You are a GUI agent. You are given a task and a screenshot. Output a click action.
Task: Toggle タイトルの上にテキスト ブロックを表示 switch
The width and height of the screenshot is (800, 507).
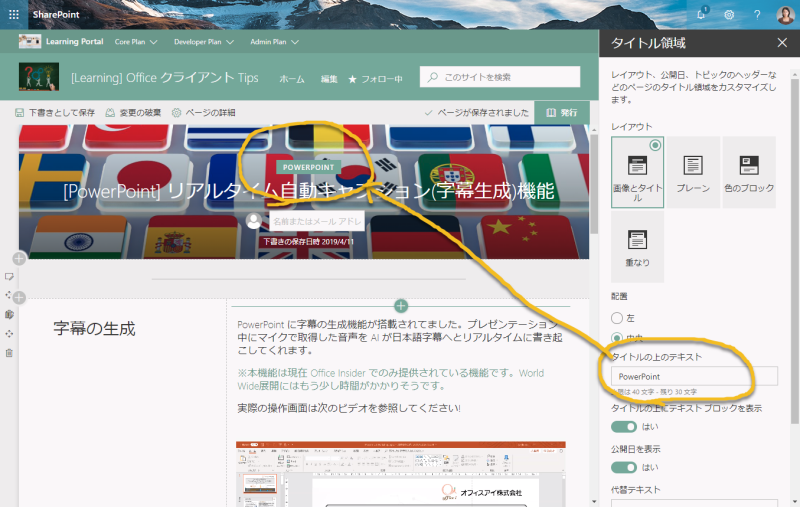624,426
